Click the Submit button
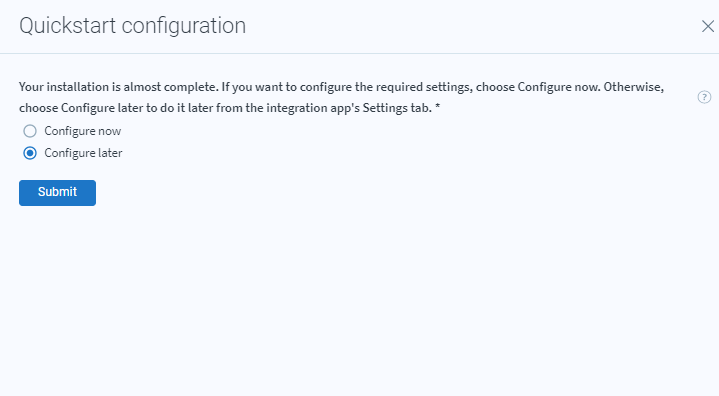 pyautogui.click(x=57, y=192)
